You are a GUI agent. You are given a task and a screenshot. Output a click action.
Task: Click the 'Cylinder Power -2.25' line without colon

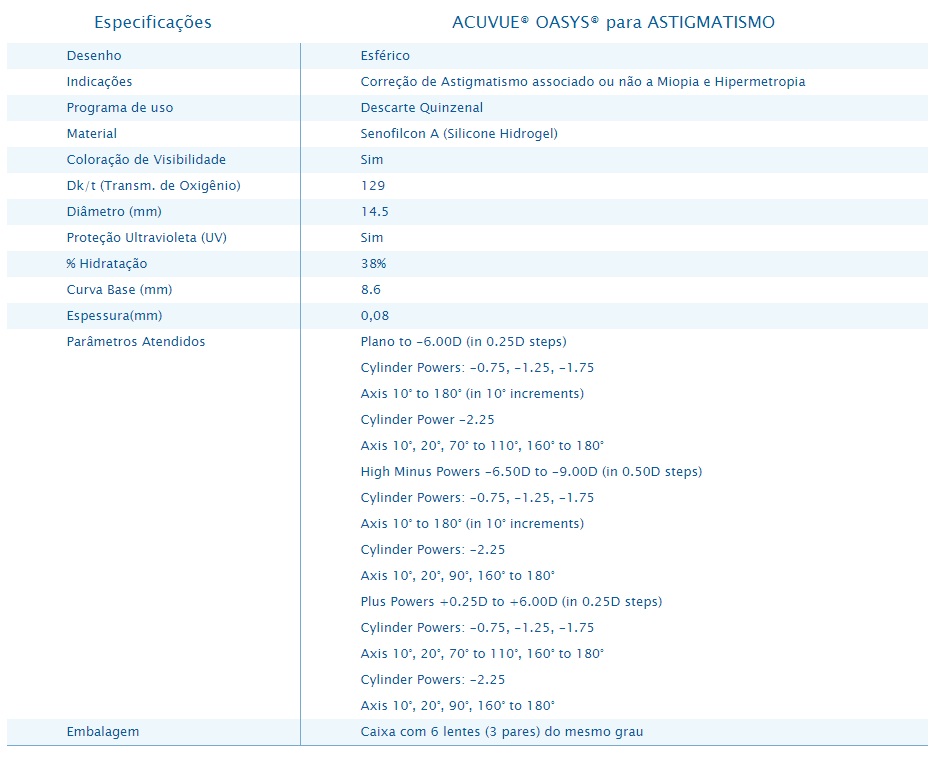click(x=428, y=420)
